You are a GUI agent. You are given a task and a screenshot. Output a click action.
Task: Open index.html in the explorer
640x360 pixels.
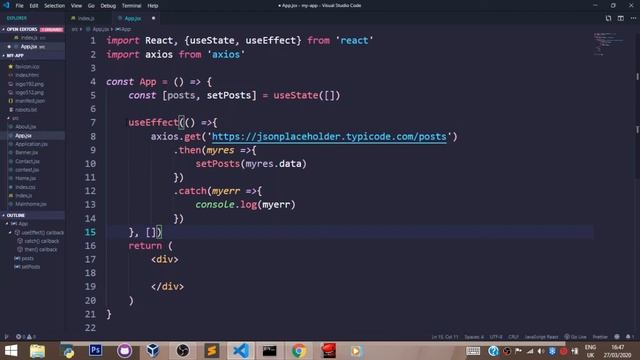click(27, 75)
